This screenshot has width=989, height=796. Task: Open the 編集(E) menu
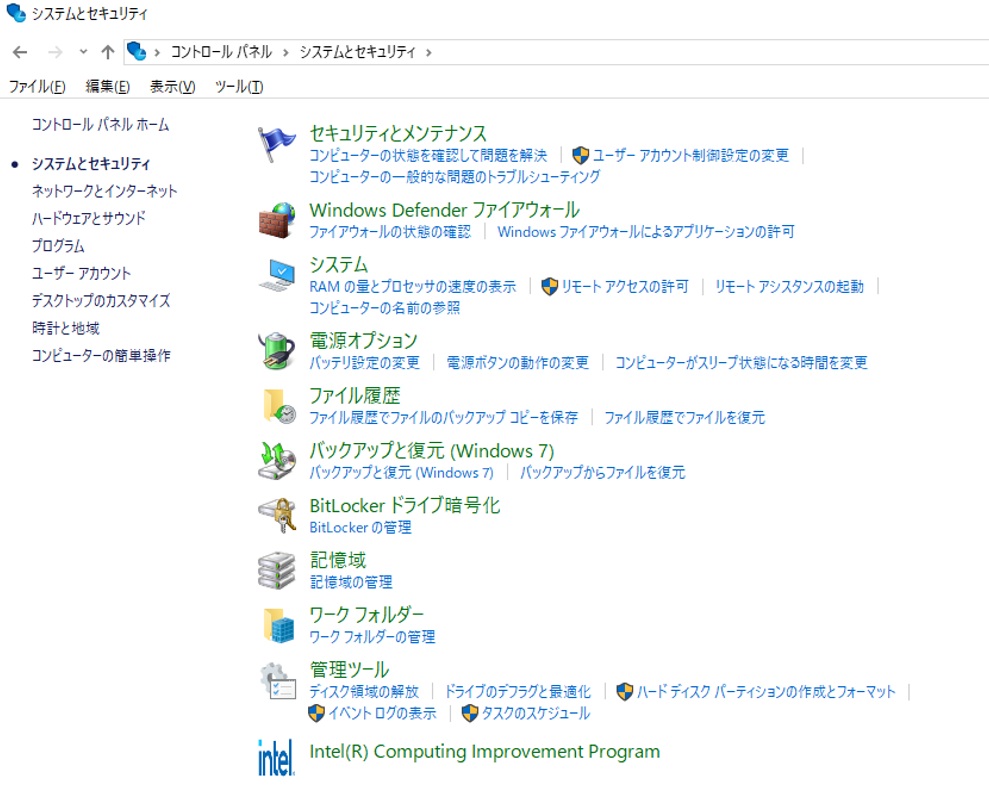click(108, 86)
